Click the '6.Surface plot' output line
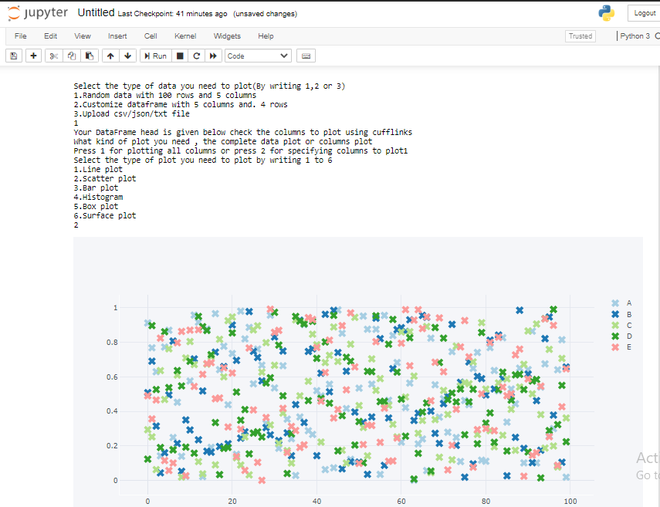660x507 pixels. (105, 215)
